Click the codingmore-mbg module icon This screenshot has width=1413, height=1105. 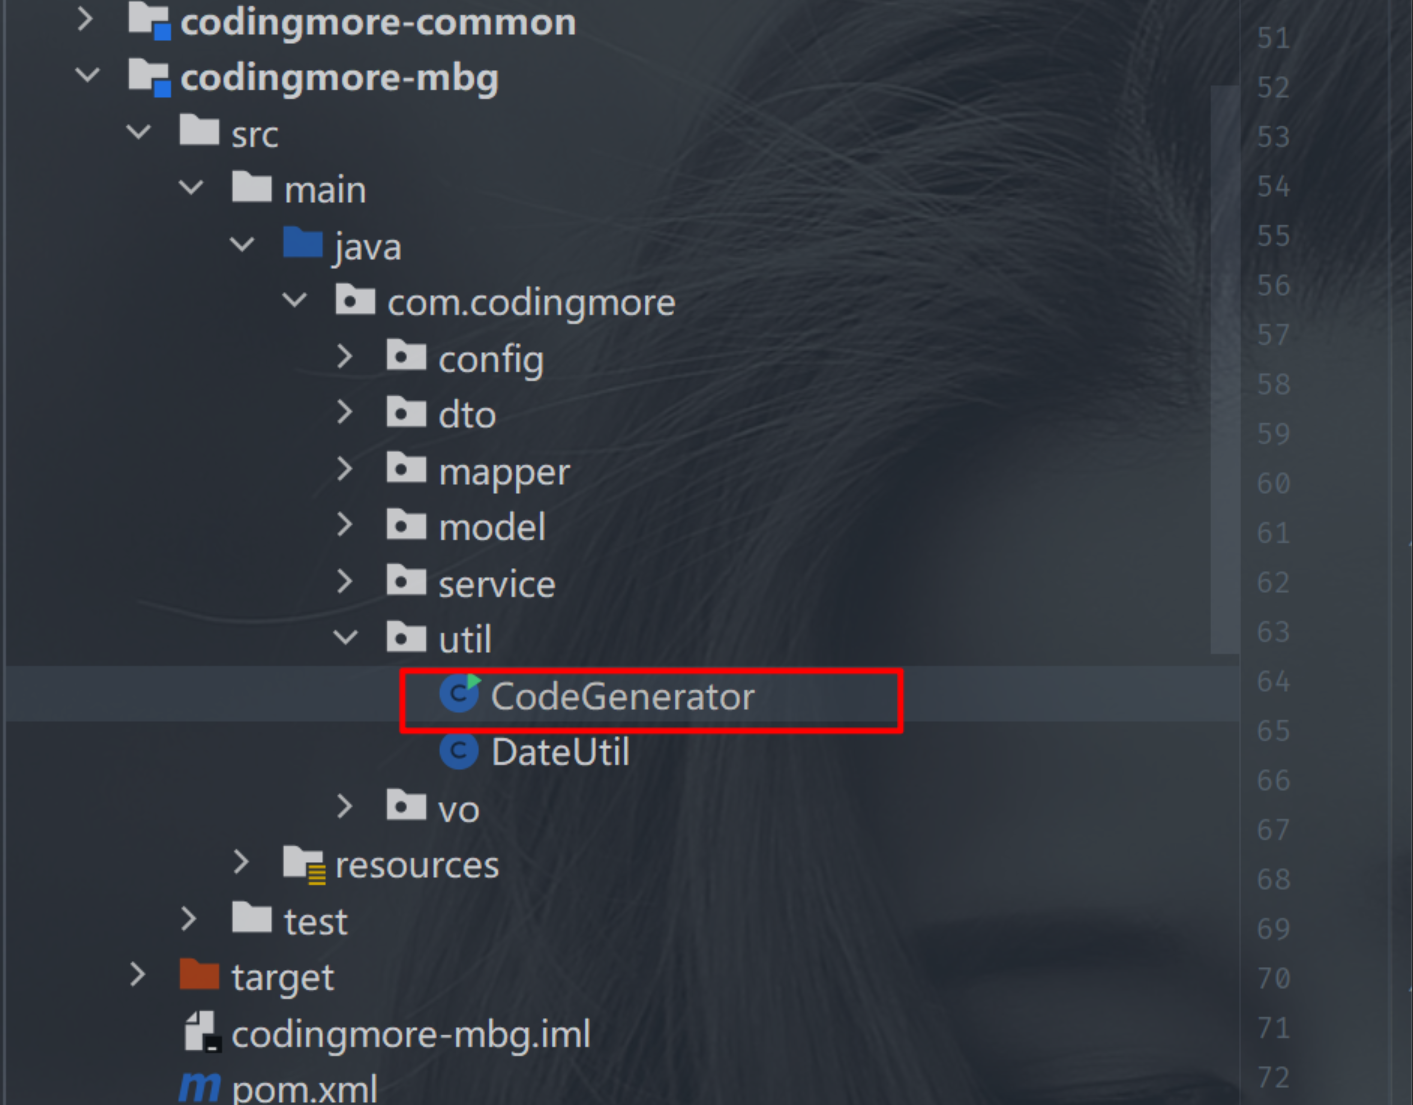click(149, 77)
